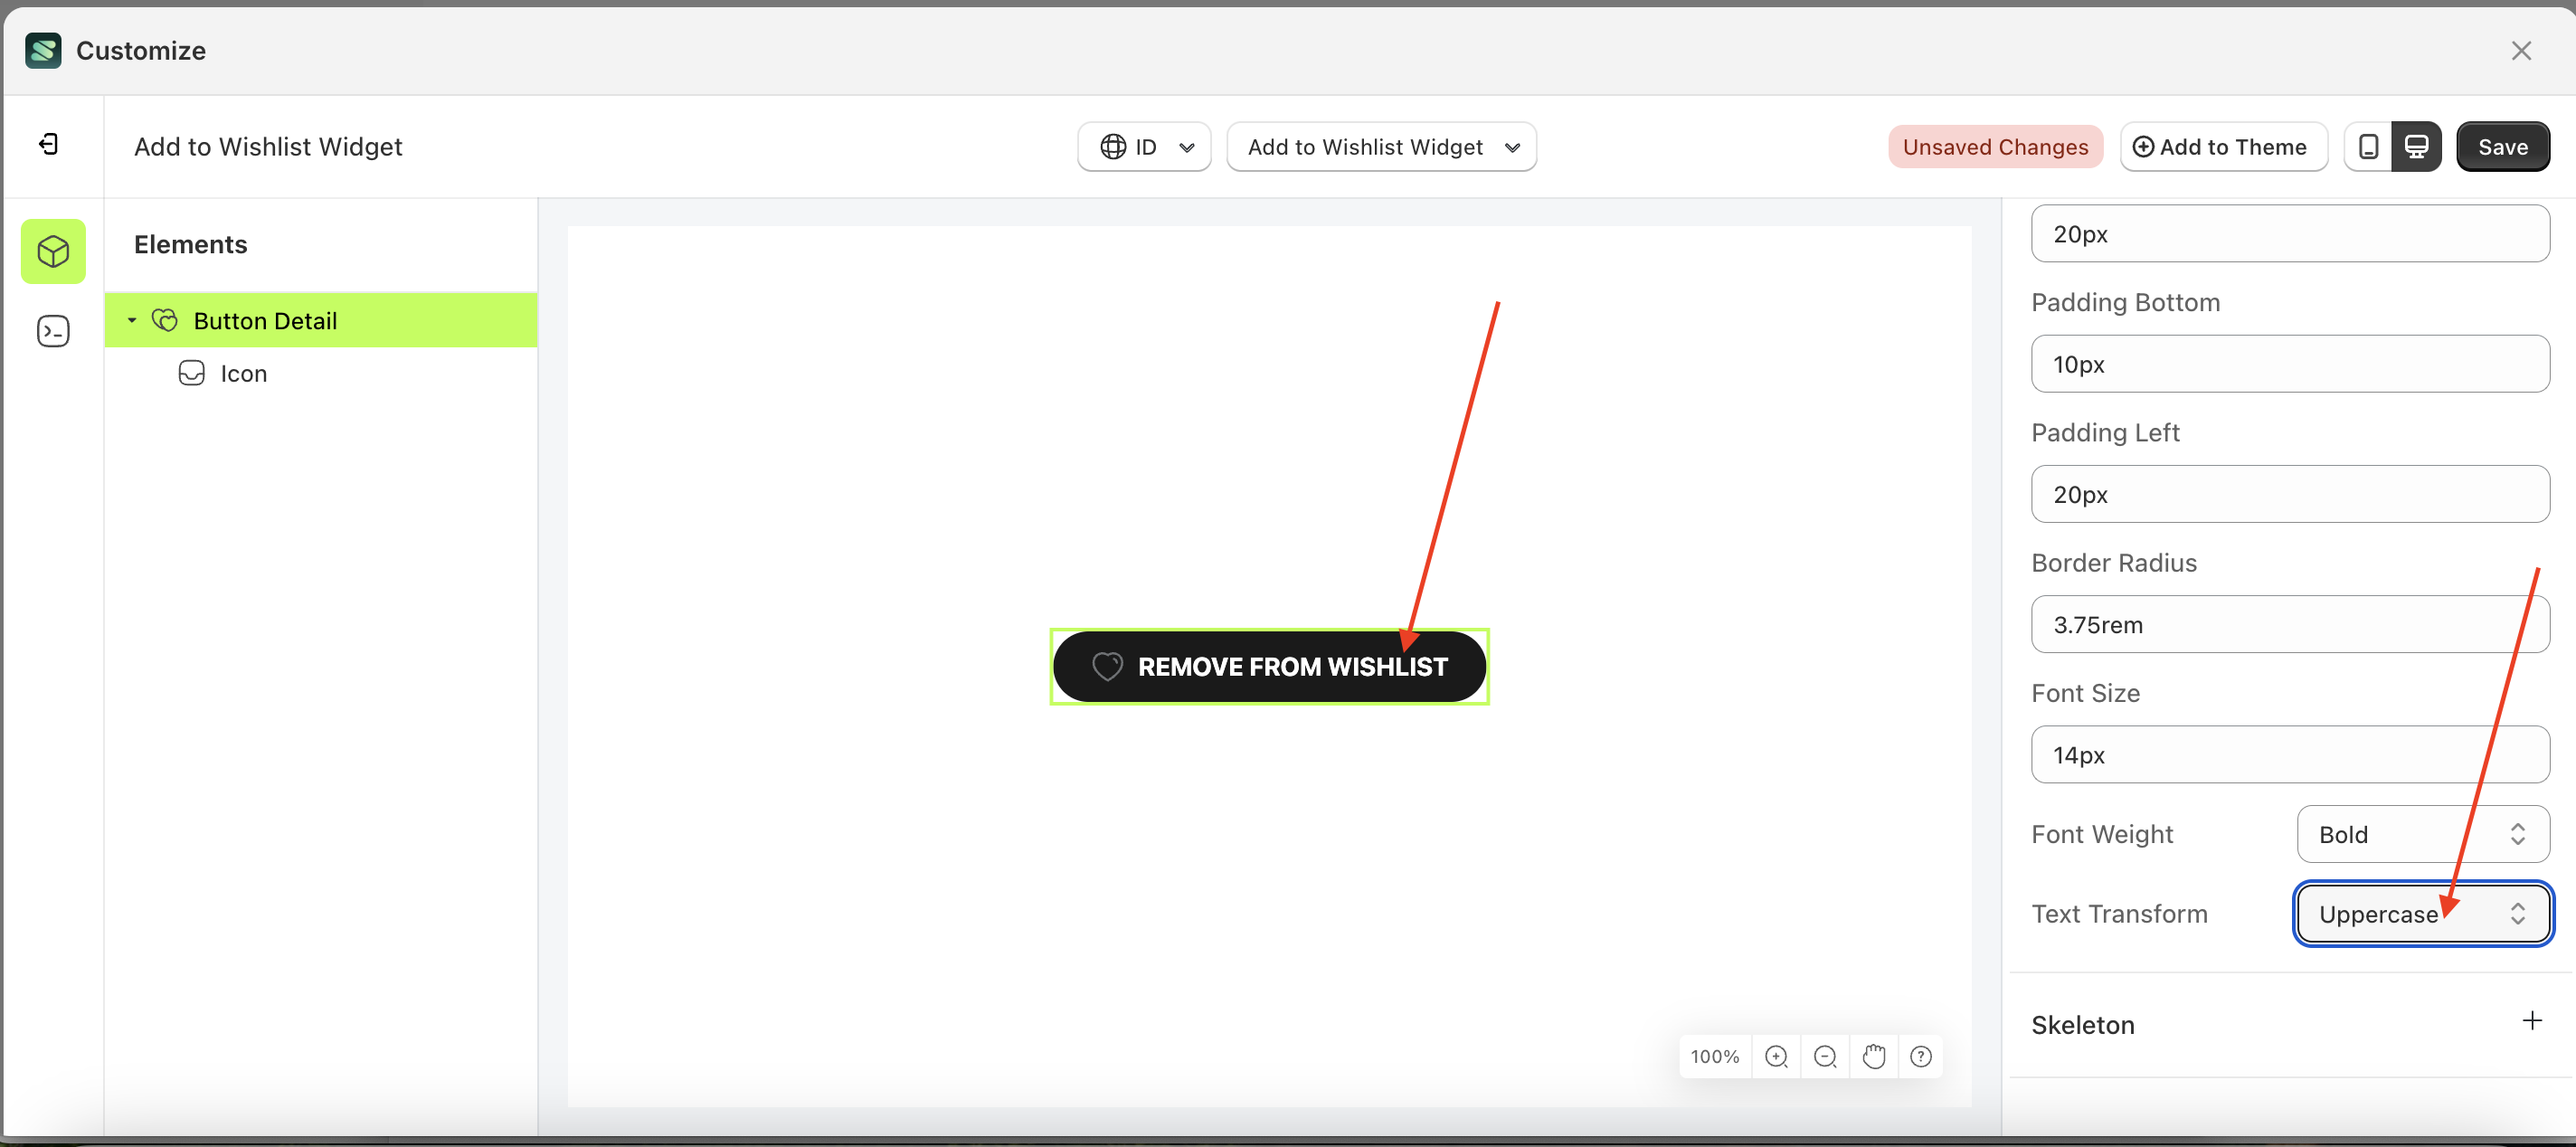Click Add to Theme
Screen dimensions: 2576x1147
pos(2222,146)
